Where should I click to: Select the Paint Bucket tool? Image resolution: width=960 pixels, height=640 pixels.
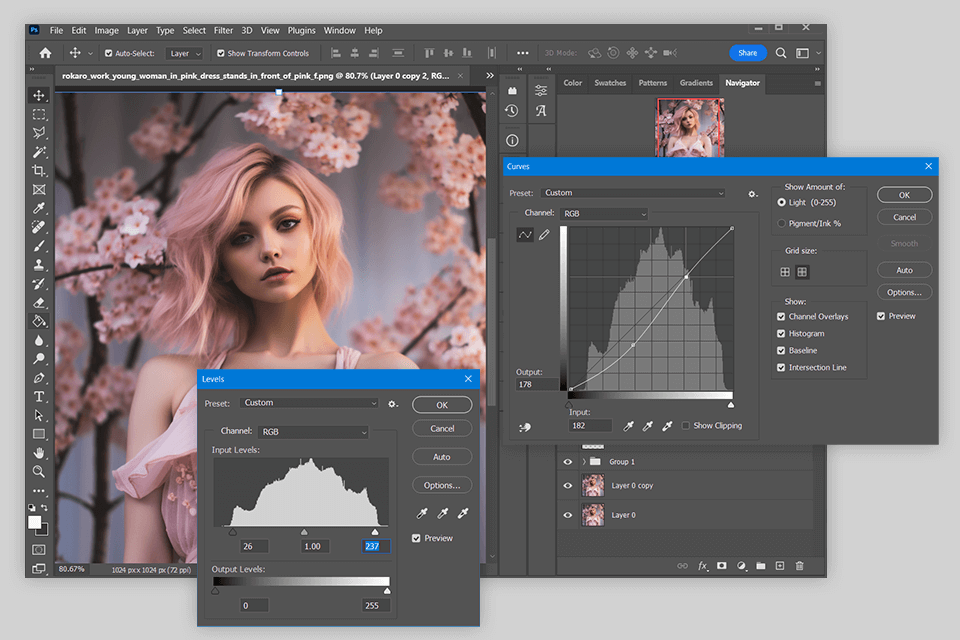coord(39,322)
